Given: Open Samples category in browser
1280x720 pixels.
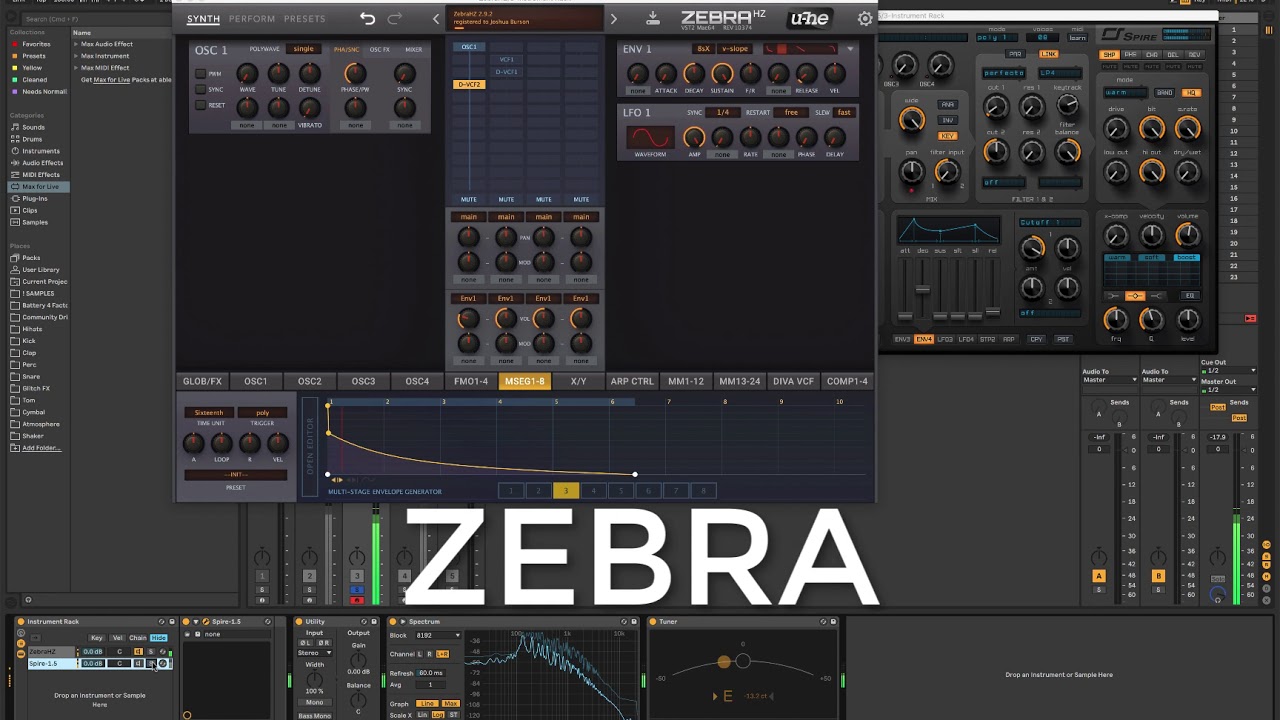Looking at the screenshot, I should [35, 223].
